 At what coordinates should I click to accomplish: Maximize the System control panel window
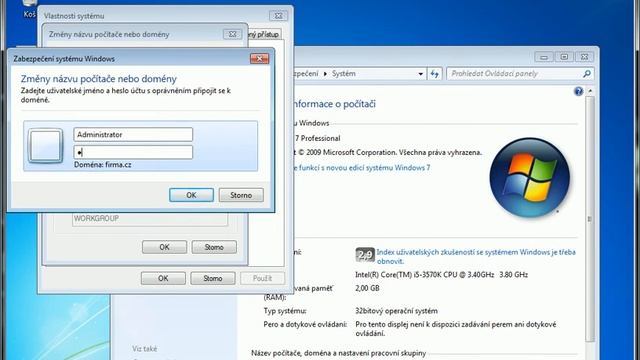pyautogui.click(x=564, y=57)
